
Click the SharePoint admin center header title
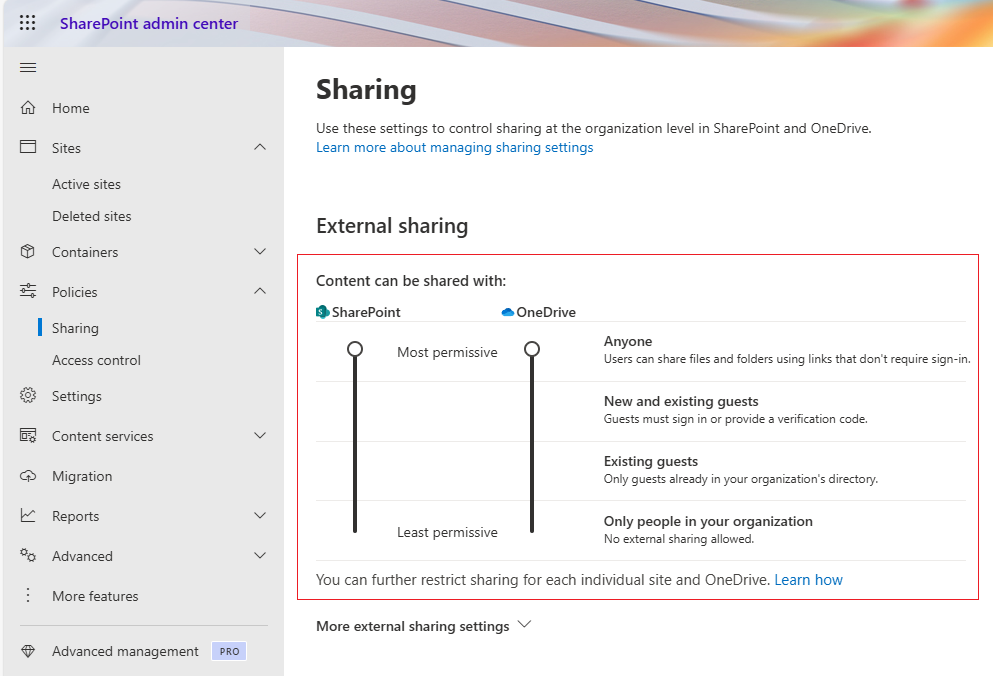pyautogui.click(x=150, y=22)
